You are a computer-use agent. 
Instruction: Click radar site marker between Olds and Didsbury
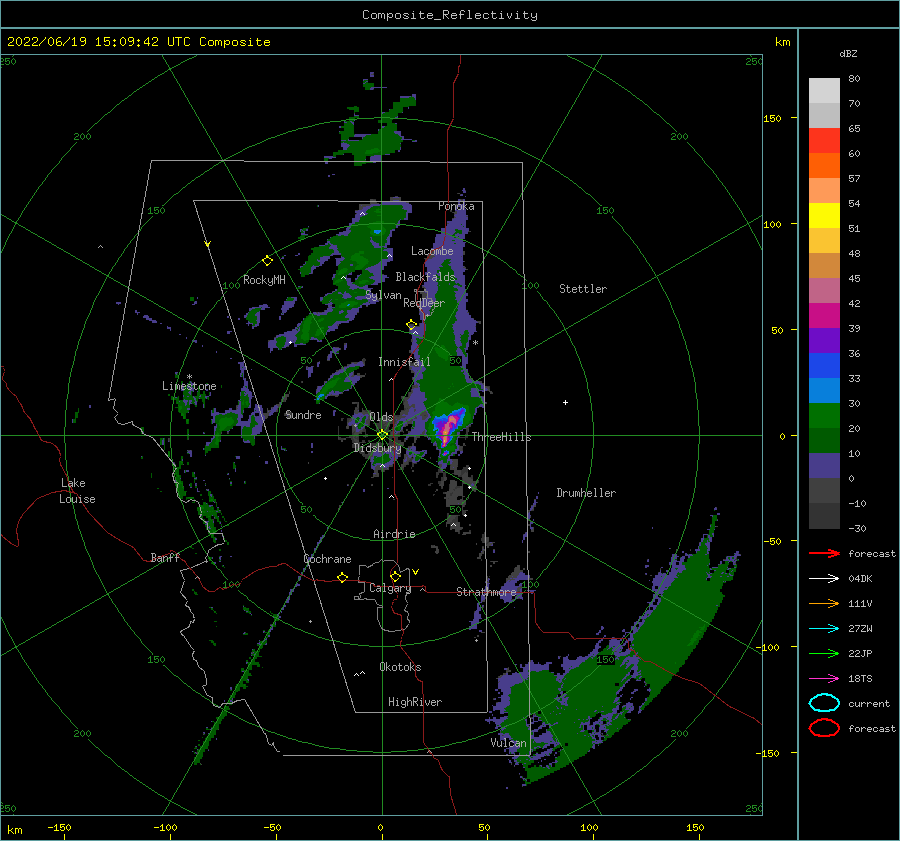point(382,435)
